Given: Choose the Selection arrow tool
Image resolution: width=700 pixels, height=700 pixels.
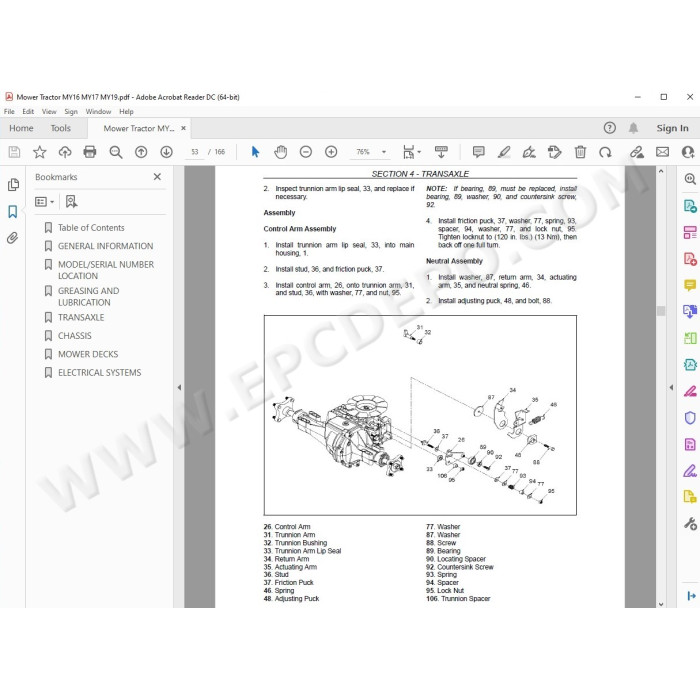Looking at the screenshot, I should [x=255, y=152].
